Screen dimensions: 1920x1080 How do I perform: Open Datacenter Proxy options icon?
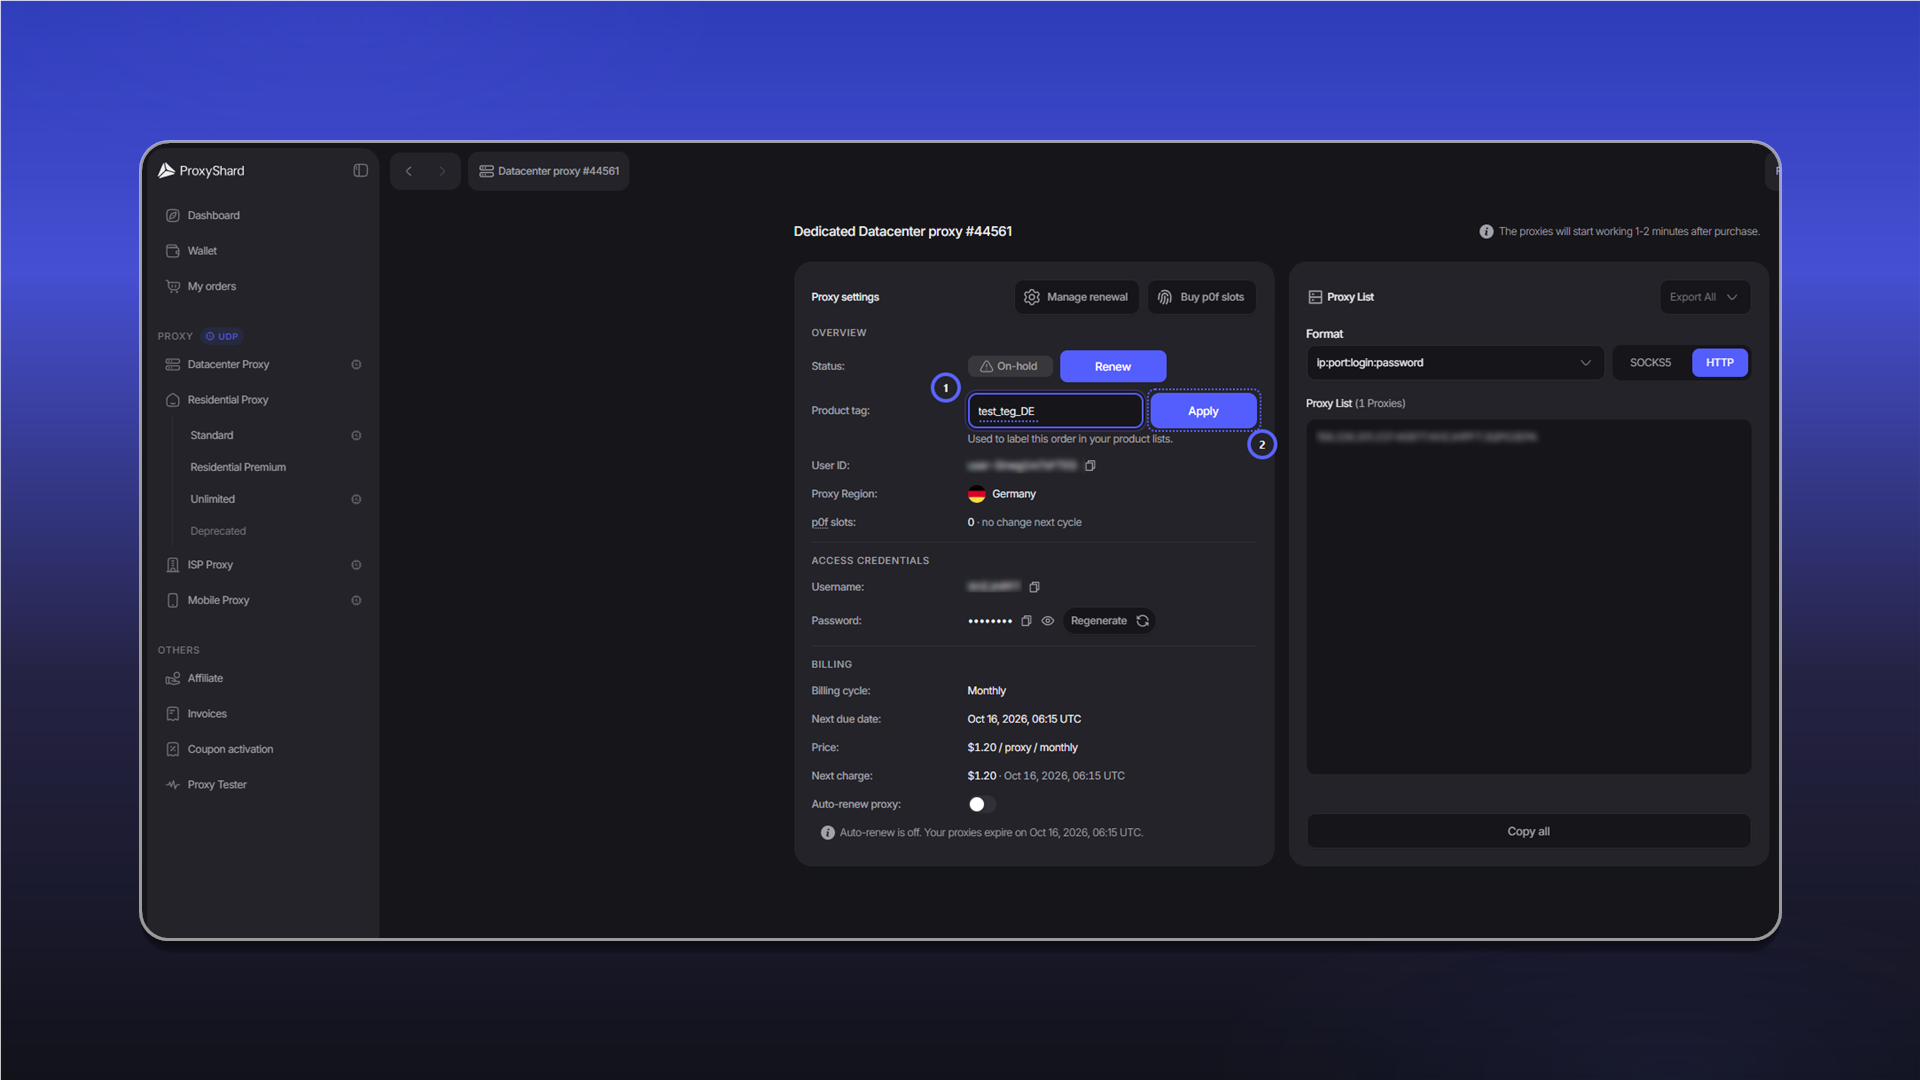356,365
